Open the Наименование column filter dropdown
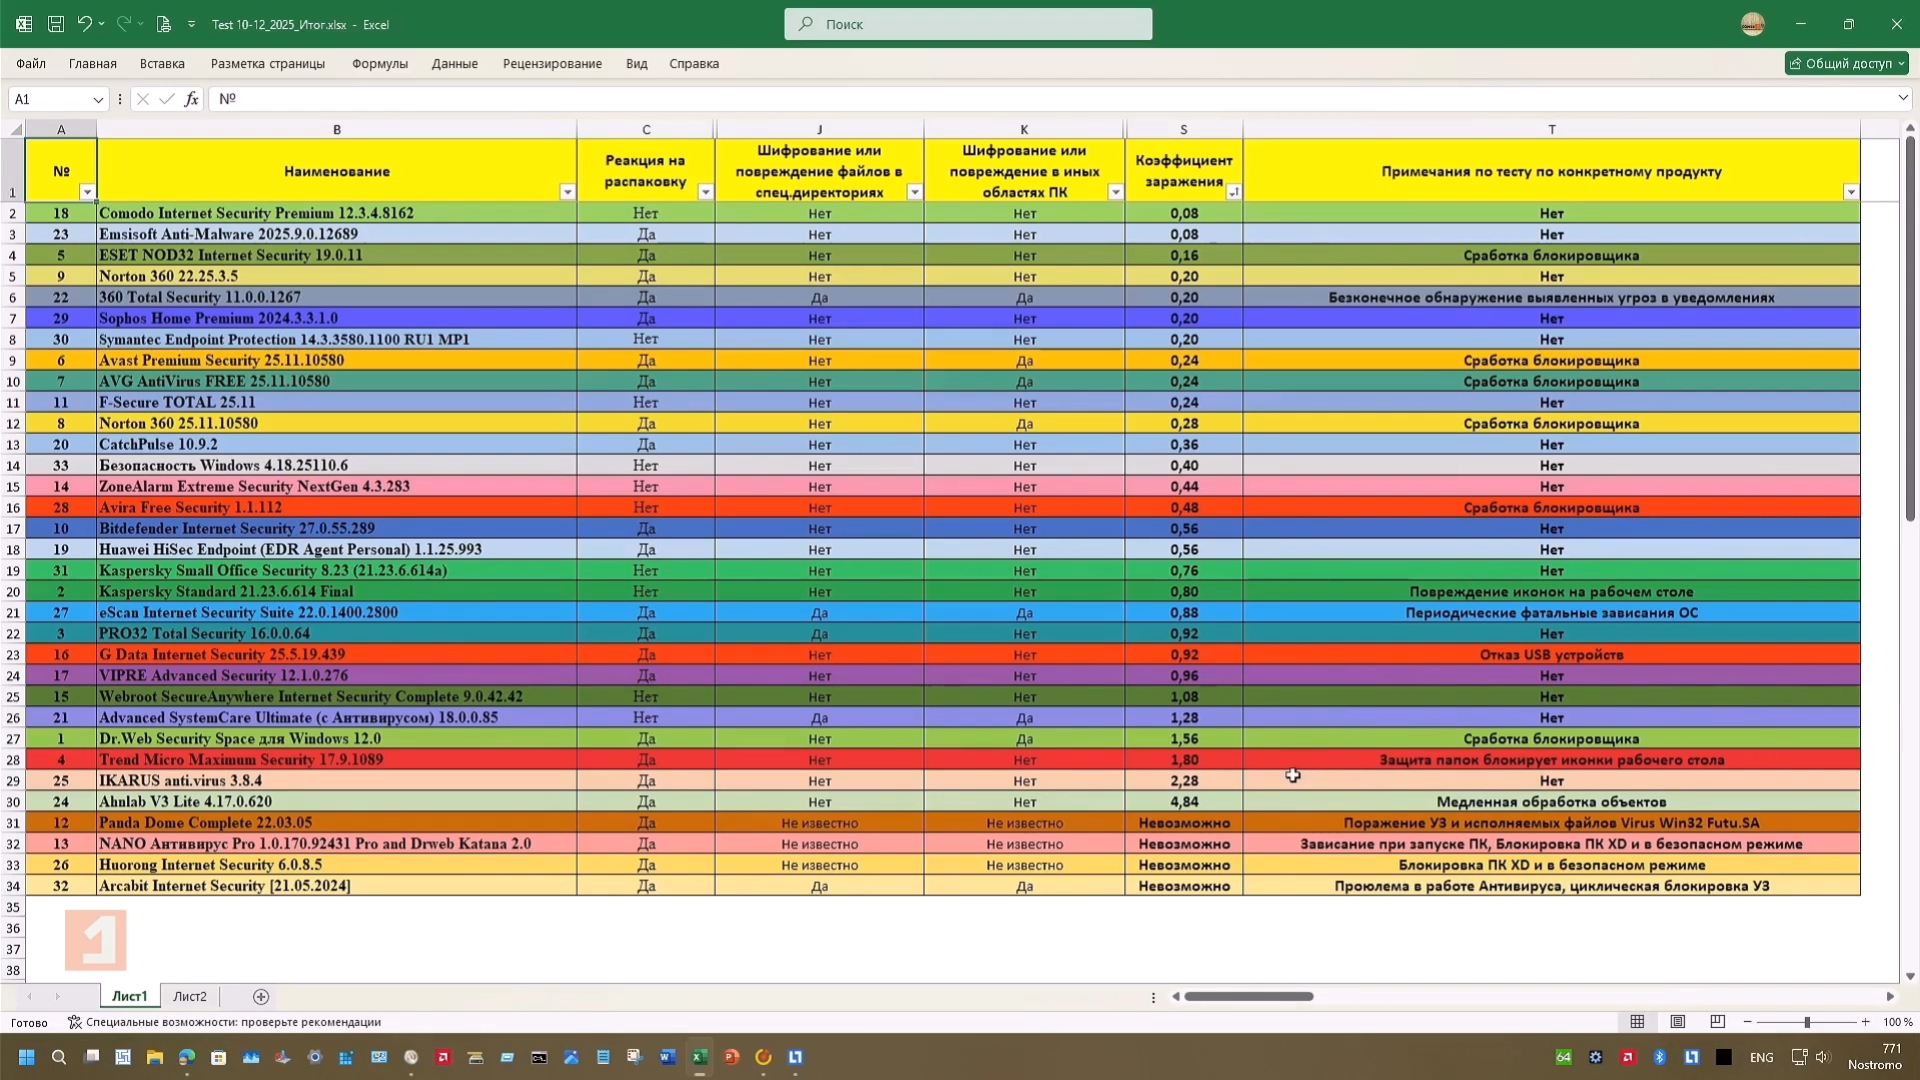The image size is (1920, 1080). pos(567,192)
